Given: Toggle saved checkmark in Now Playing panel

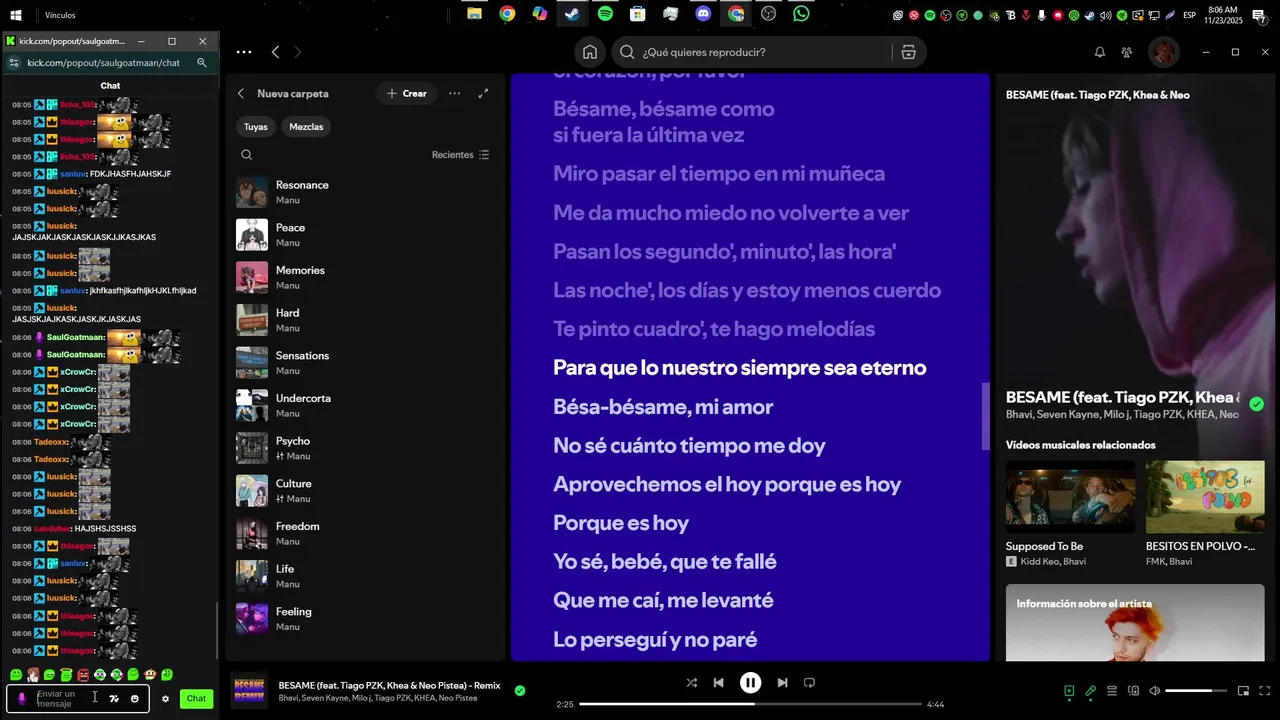Looking at the screenshot, I should [x=1257, y=404].
